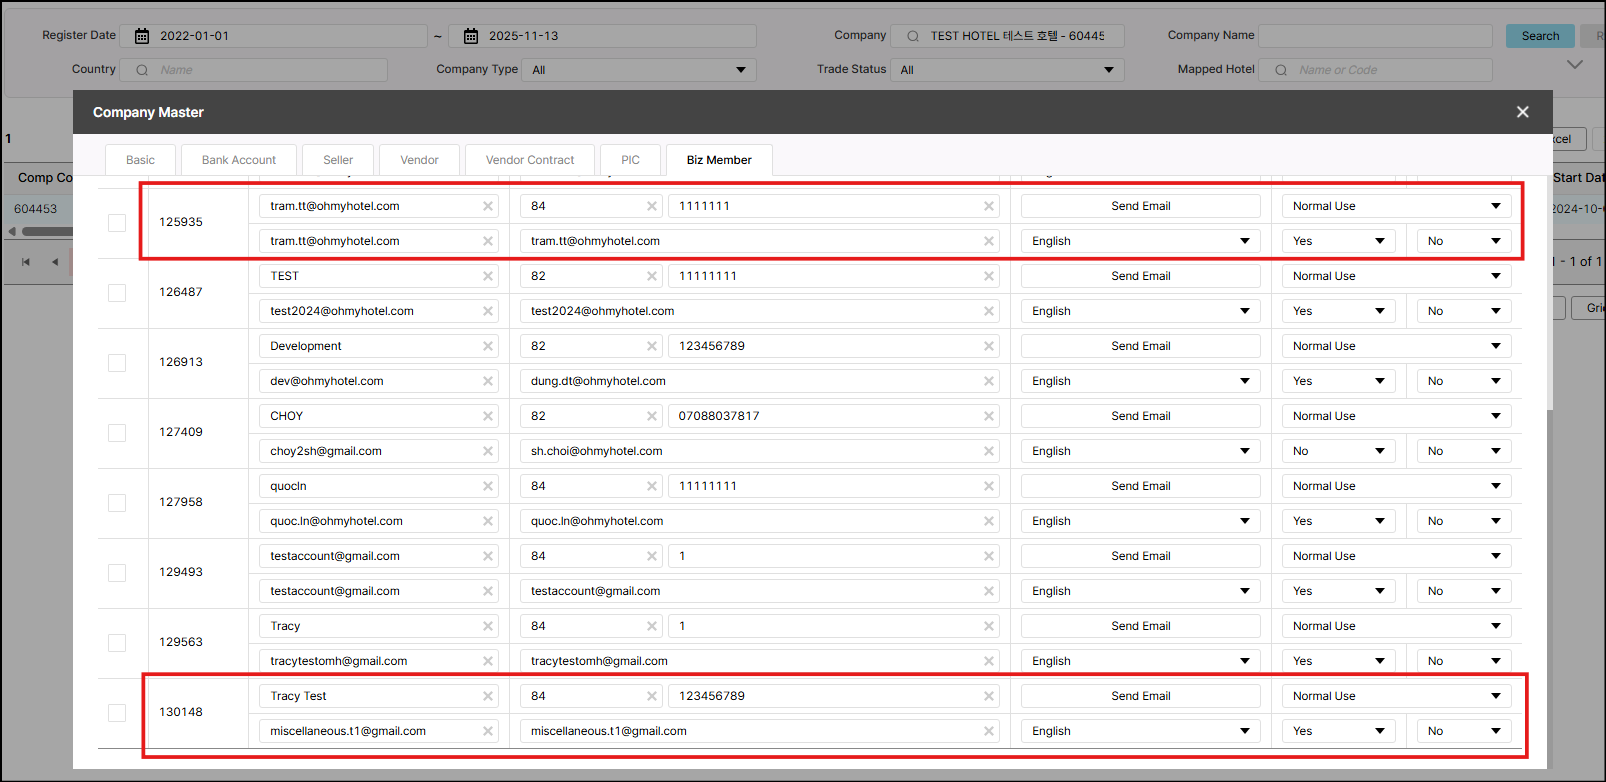Click the end date calendar icon

pyautogui.click(x=470, y=36)
